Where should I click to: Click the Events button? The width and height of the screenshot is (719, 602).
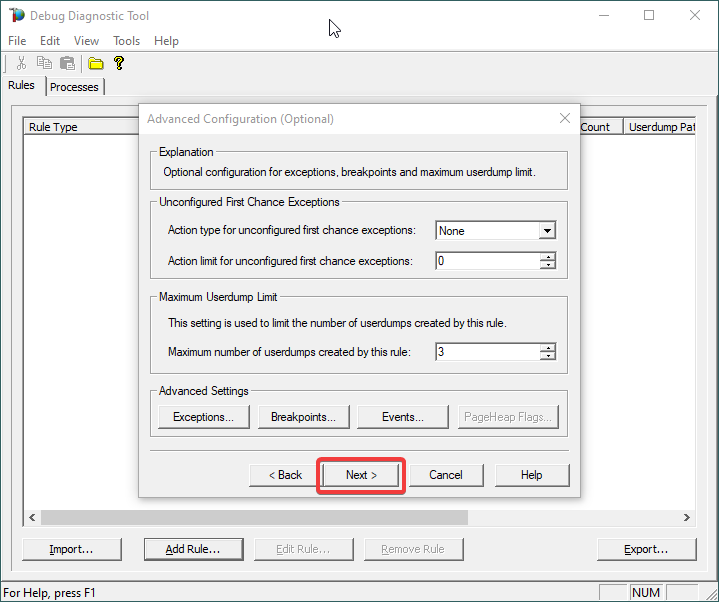(402, 417)
